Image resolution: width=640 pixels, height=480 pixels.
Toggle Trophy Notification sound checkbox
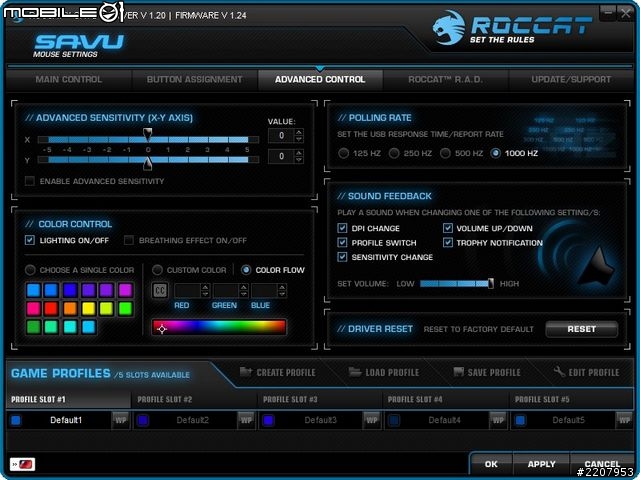coord(448,242)
